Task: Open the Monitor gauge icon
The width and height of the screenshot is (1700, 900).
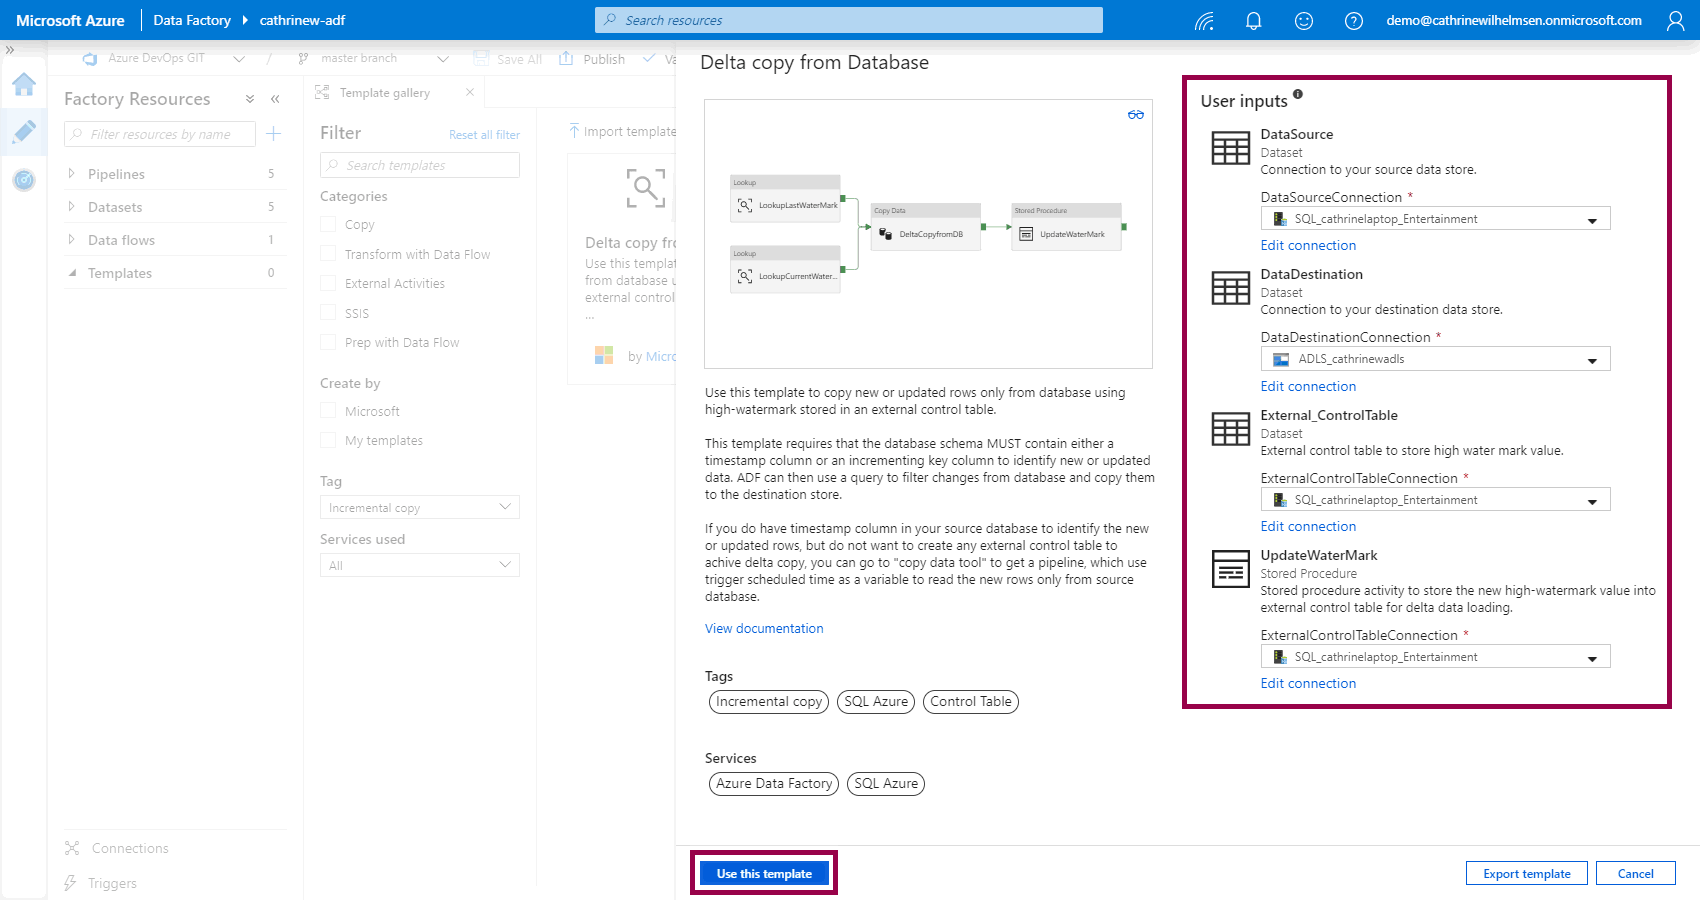Action: tap(24, 180)
